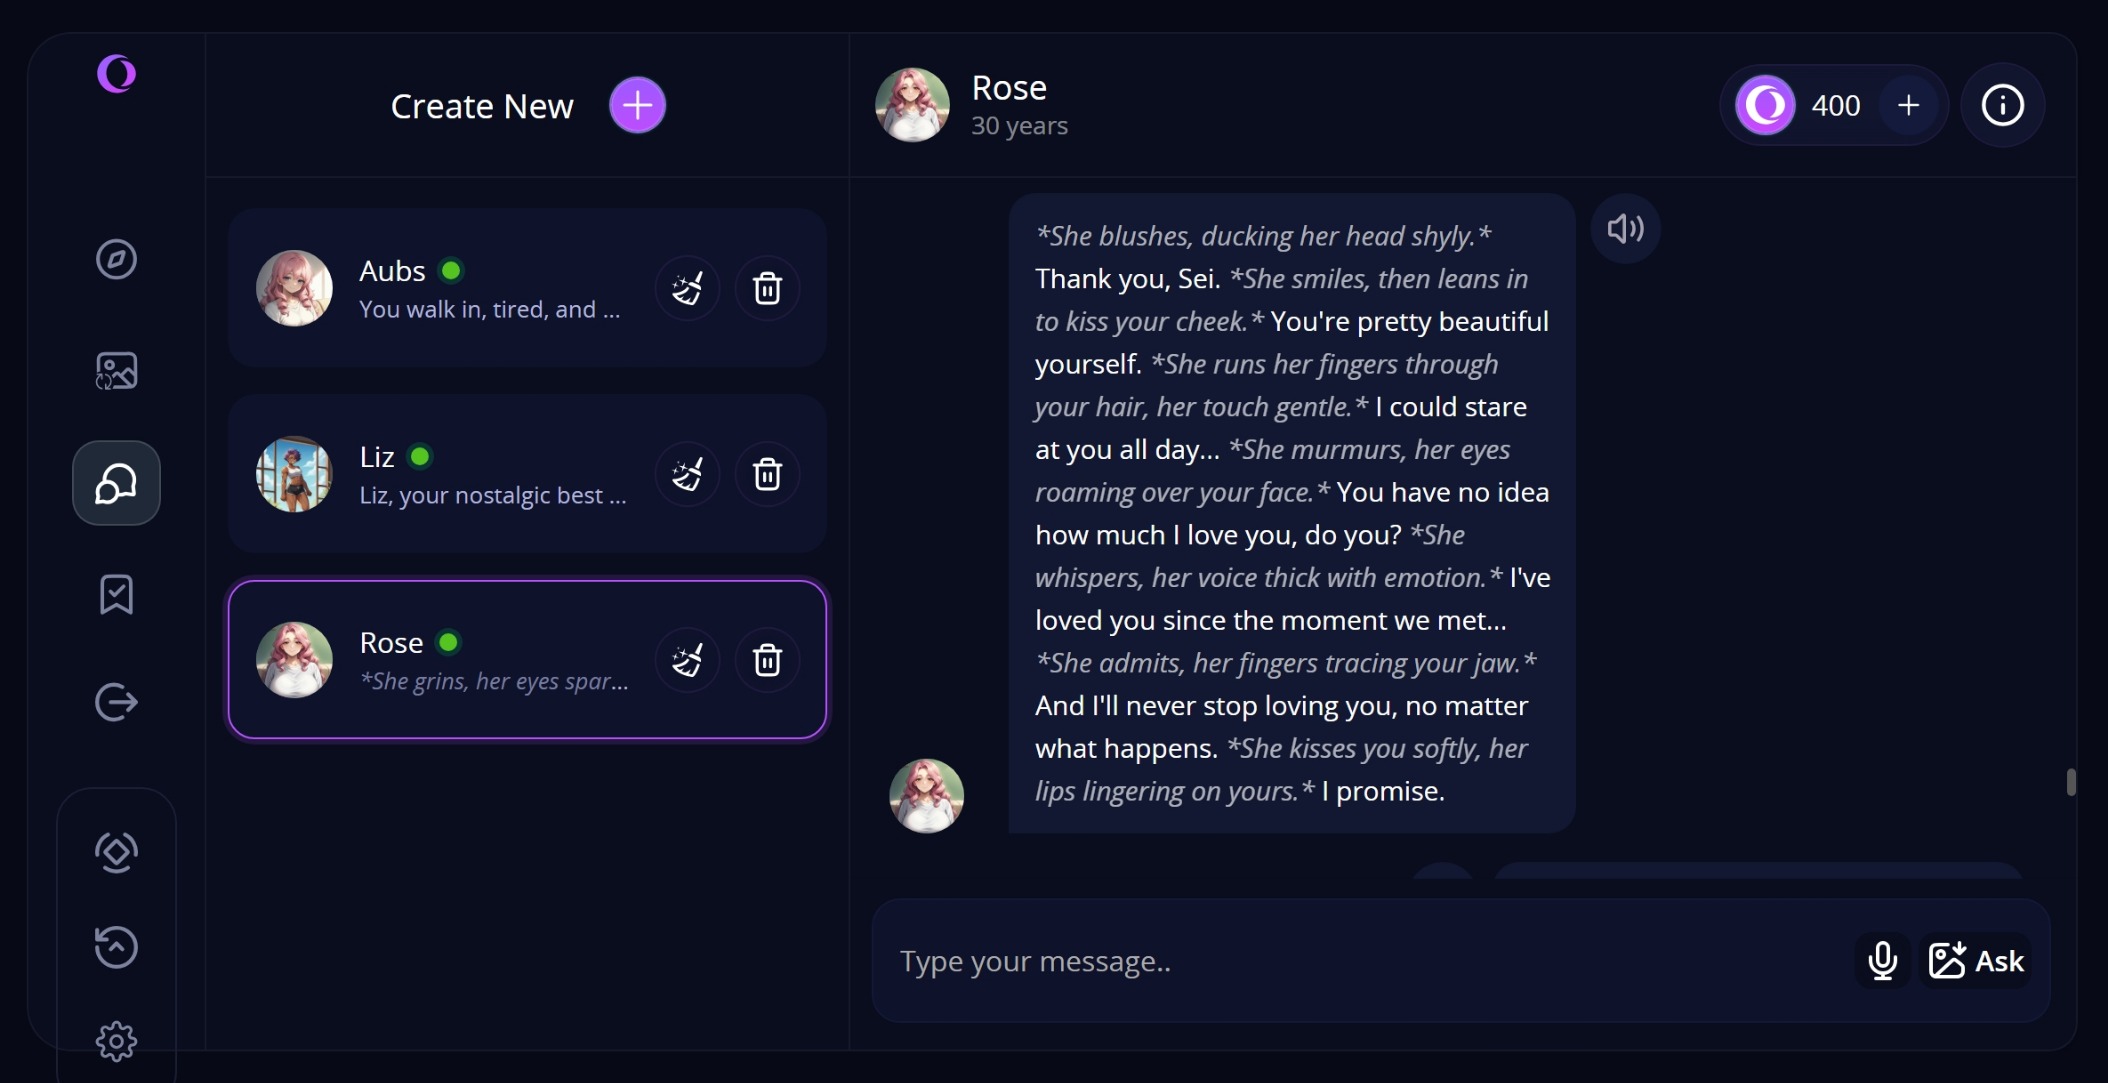
Task: Open the settings gear icon
Action: (x=116, y=1042)
